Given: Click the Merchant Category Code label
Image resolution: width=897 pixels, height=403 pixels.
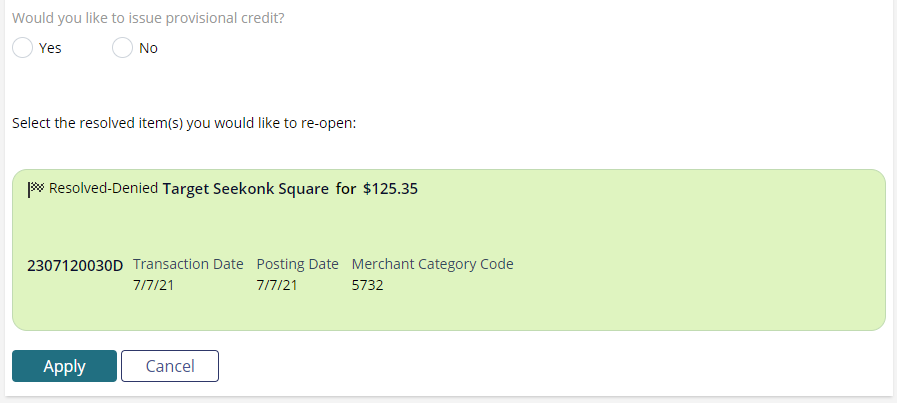Looking at the screenshot, I should [x=432, y=264].
